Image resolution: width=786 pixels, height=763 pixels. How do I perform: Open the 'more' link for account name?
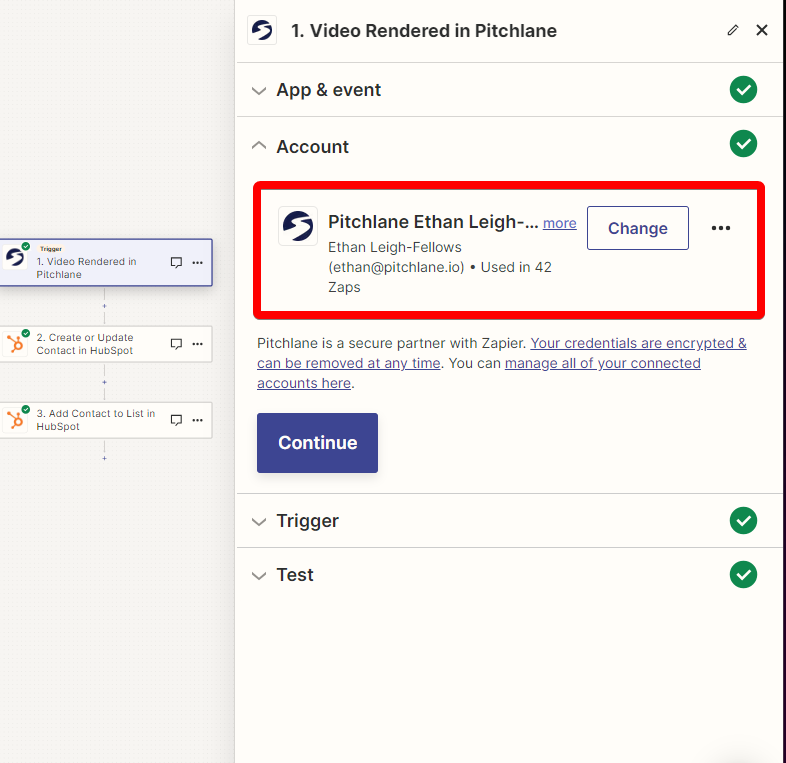point(559,223)
